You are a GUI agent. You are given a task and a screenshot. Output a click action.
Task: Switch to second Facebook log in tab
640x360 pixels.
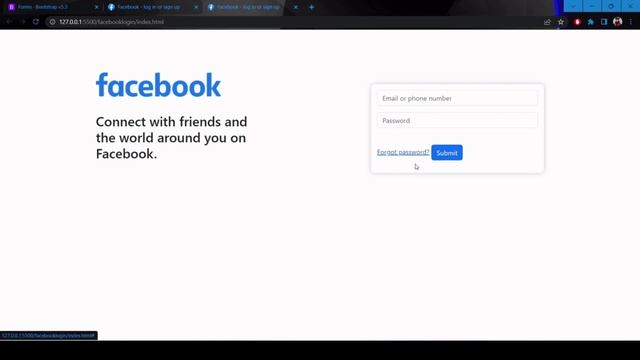click(152, 7)
